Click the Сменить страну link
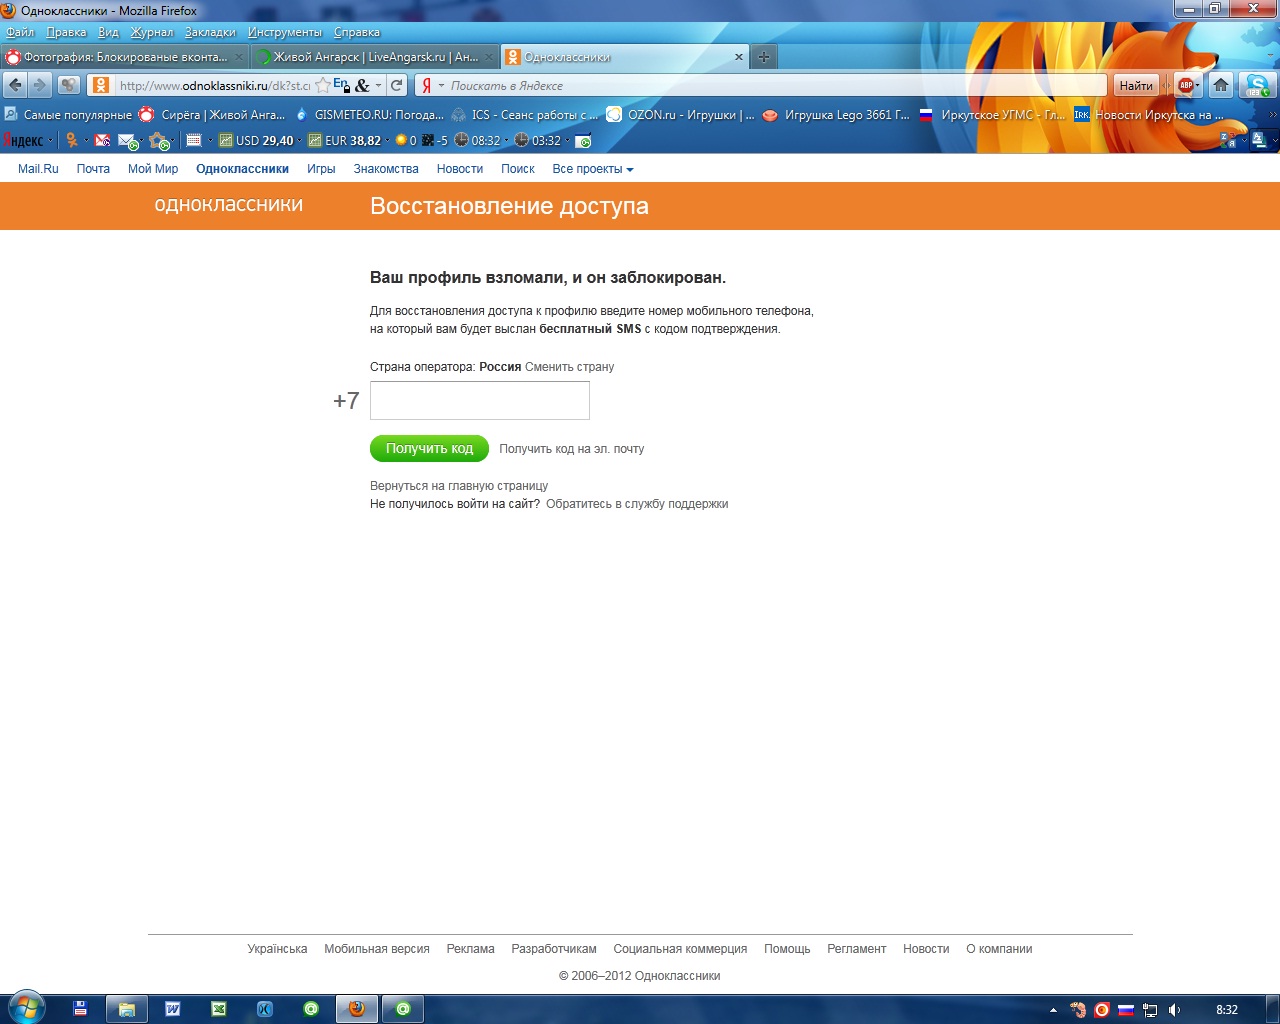 tap(569, 367)
